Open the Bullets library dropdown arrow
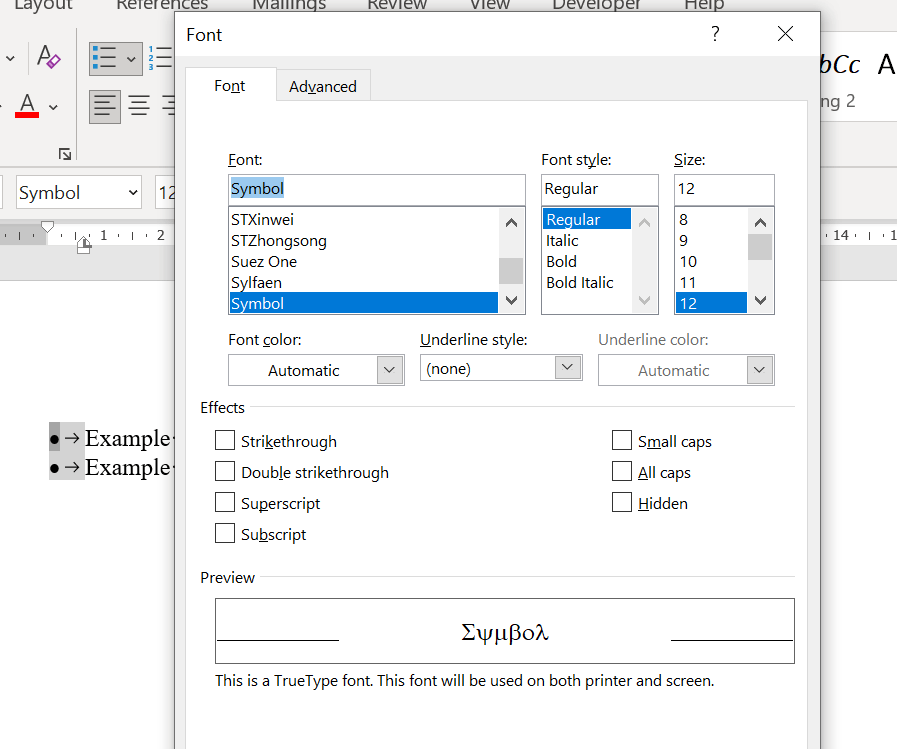The height and width of the screenshot is (749, 897). coord(131,59)
